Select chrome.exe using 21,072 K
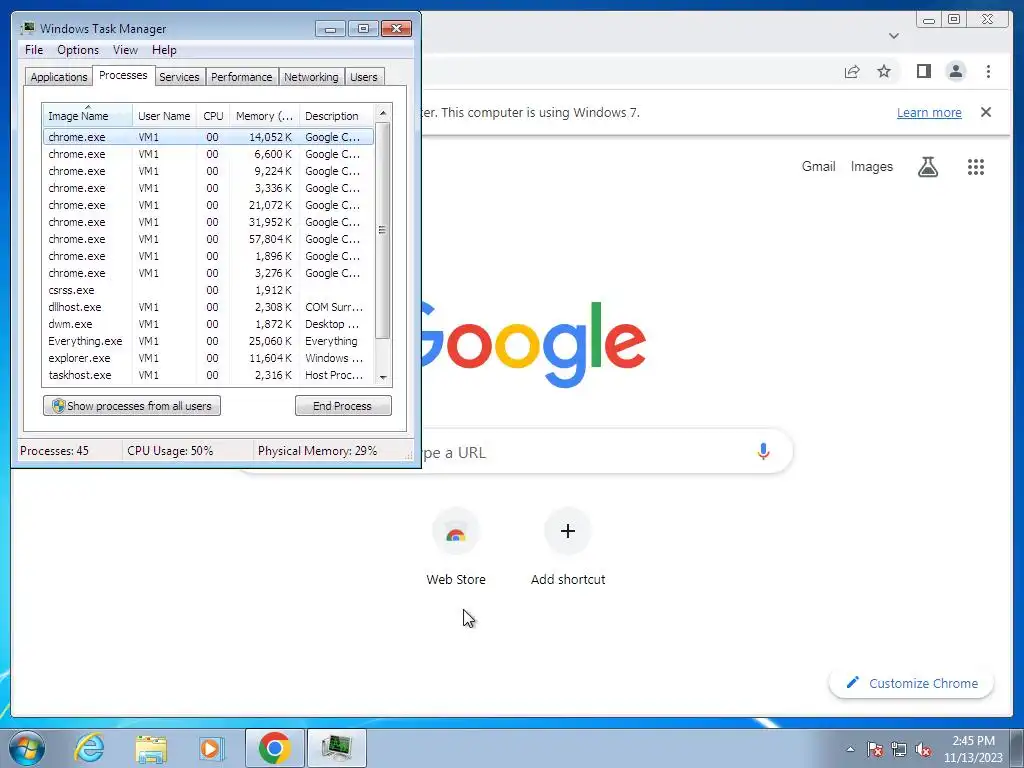The image size is (1024, 768). click(208, 205)
